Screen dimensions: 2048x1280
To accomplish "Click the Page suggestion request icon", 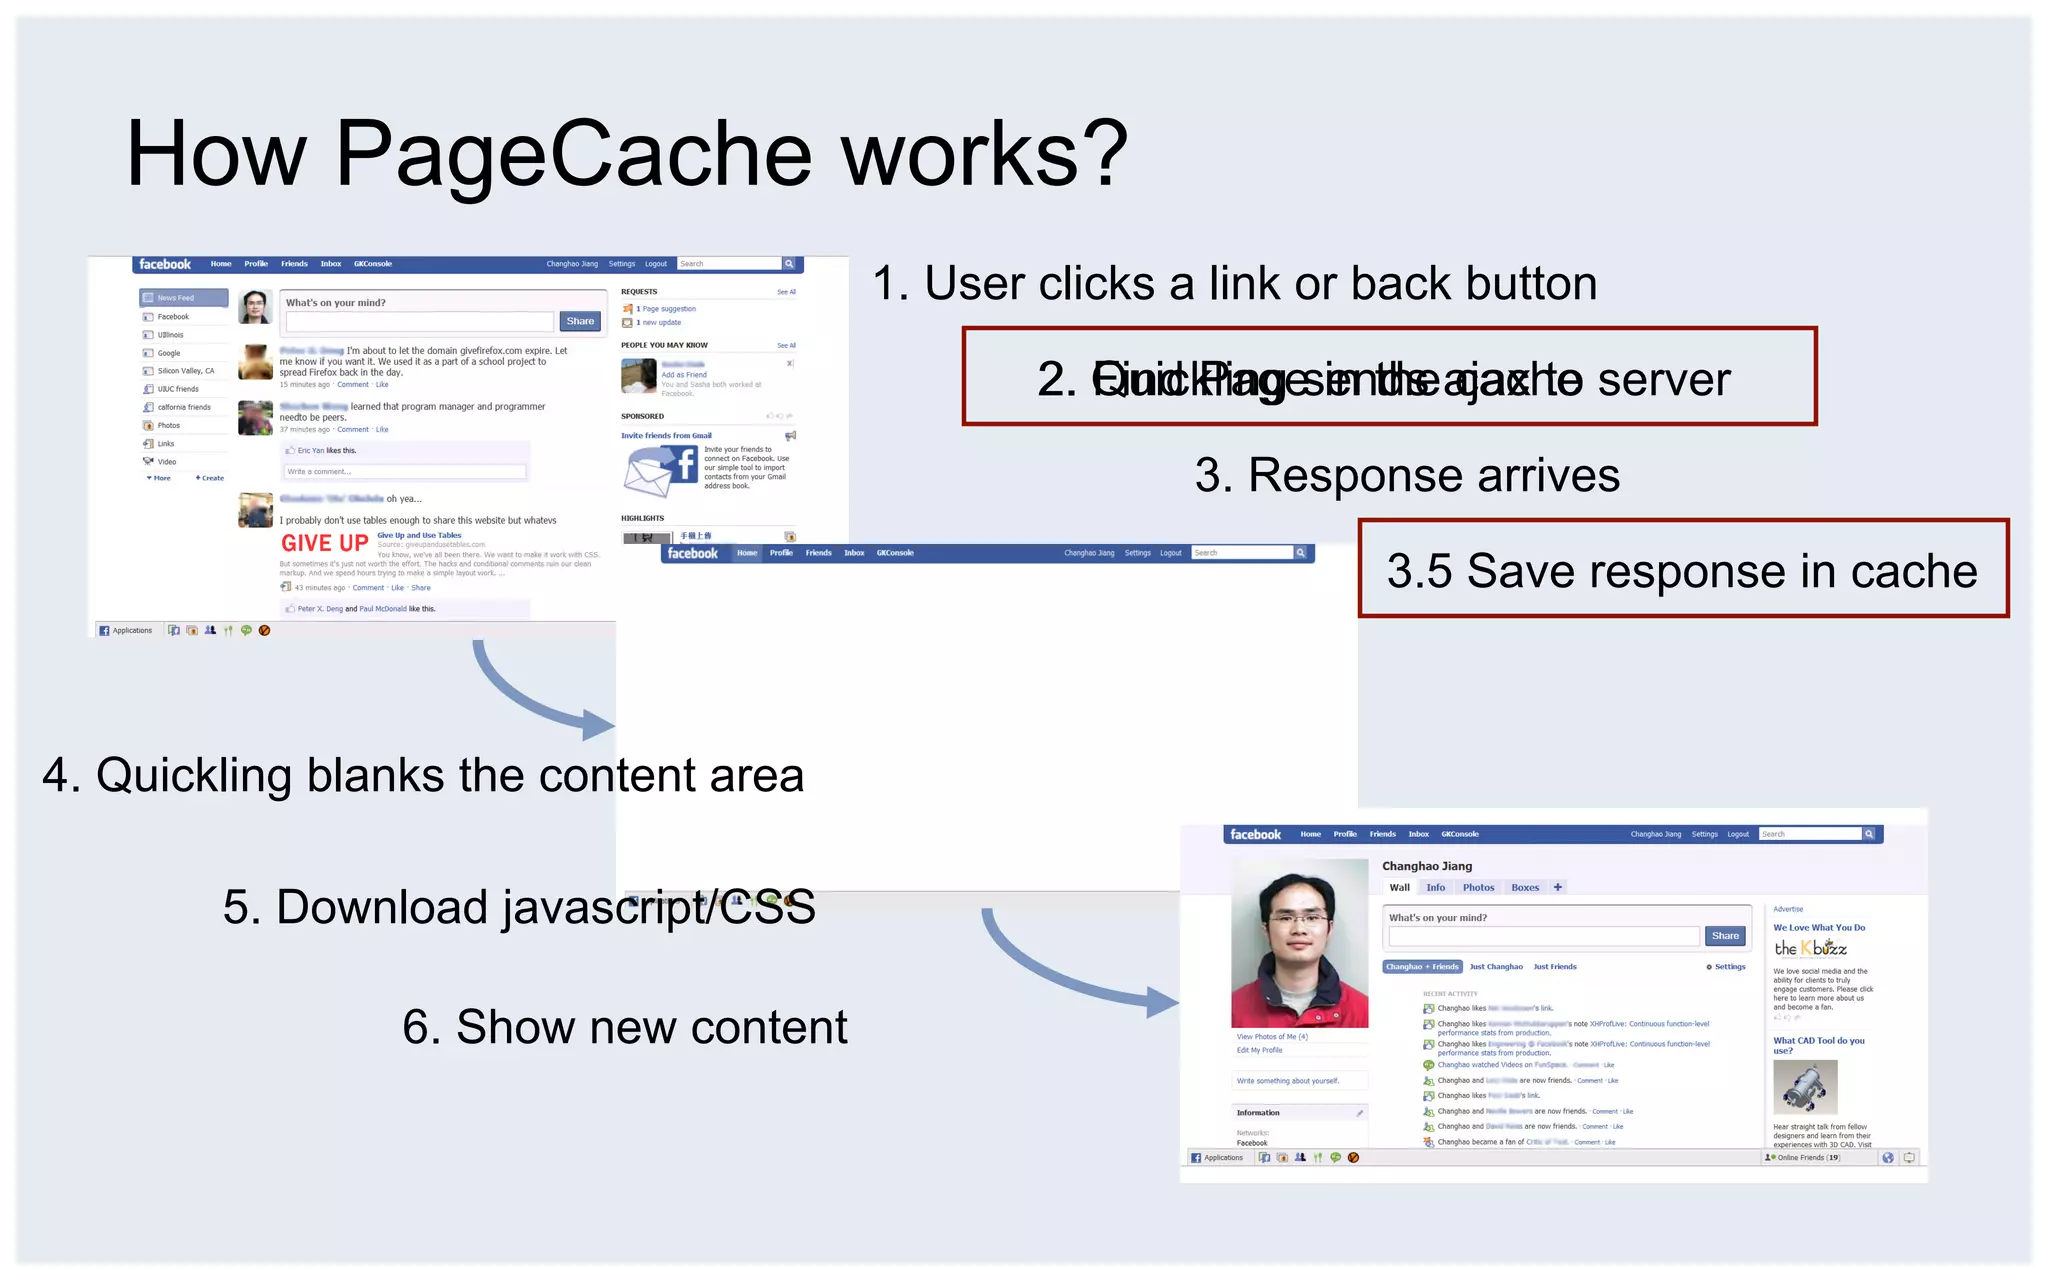I will click(x=628, y=309).
